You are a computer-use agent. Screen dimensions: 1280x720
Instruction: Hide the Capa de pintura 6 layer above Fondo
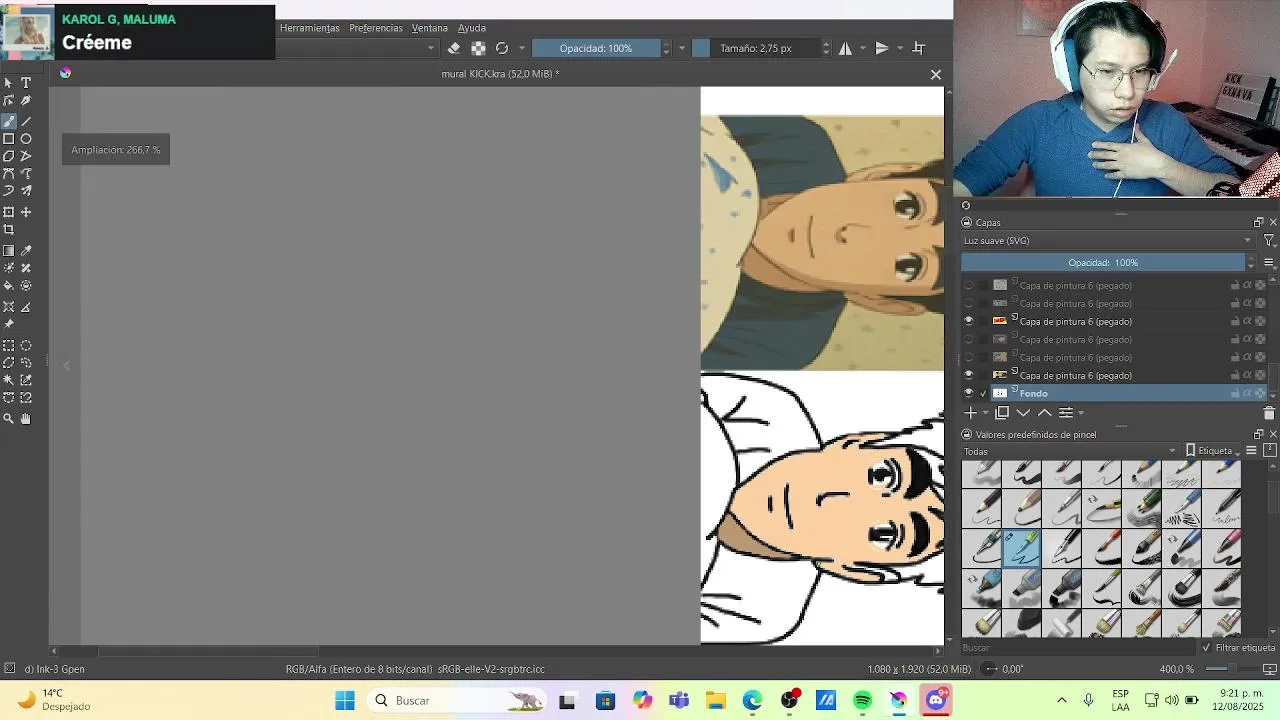(x=968, y=375)
